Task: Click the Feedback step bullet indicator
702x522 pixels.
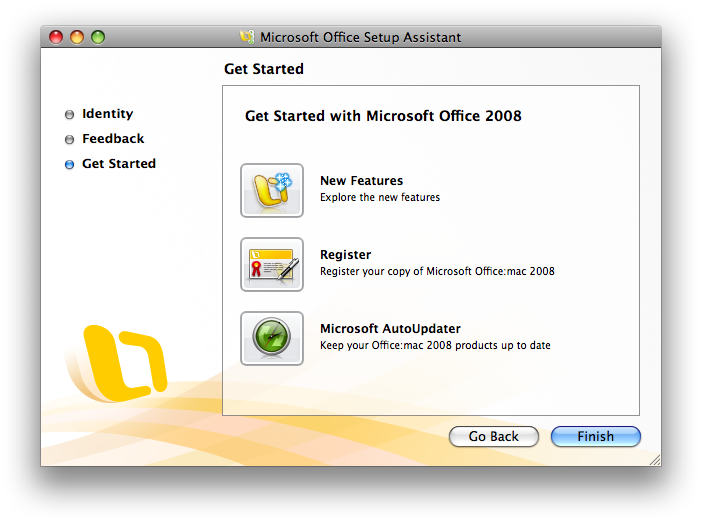Action: (x=69, y=140)
